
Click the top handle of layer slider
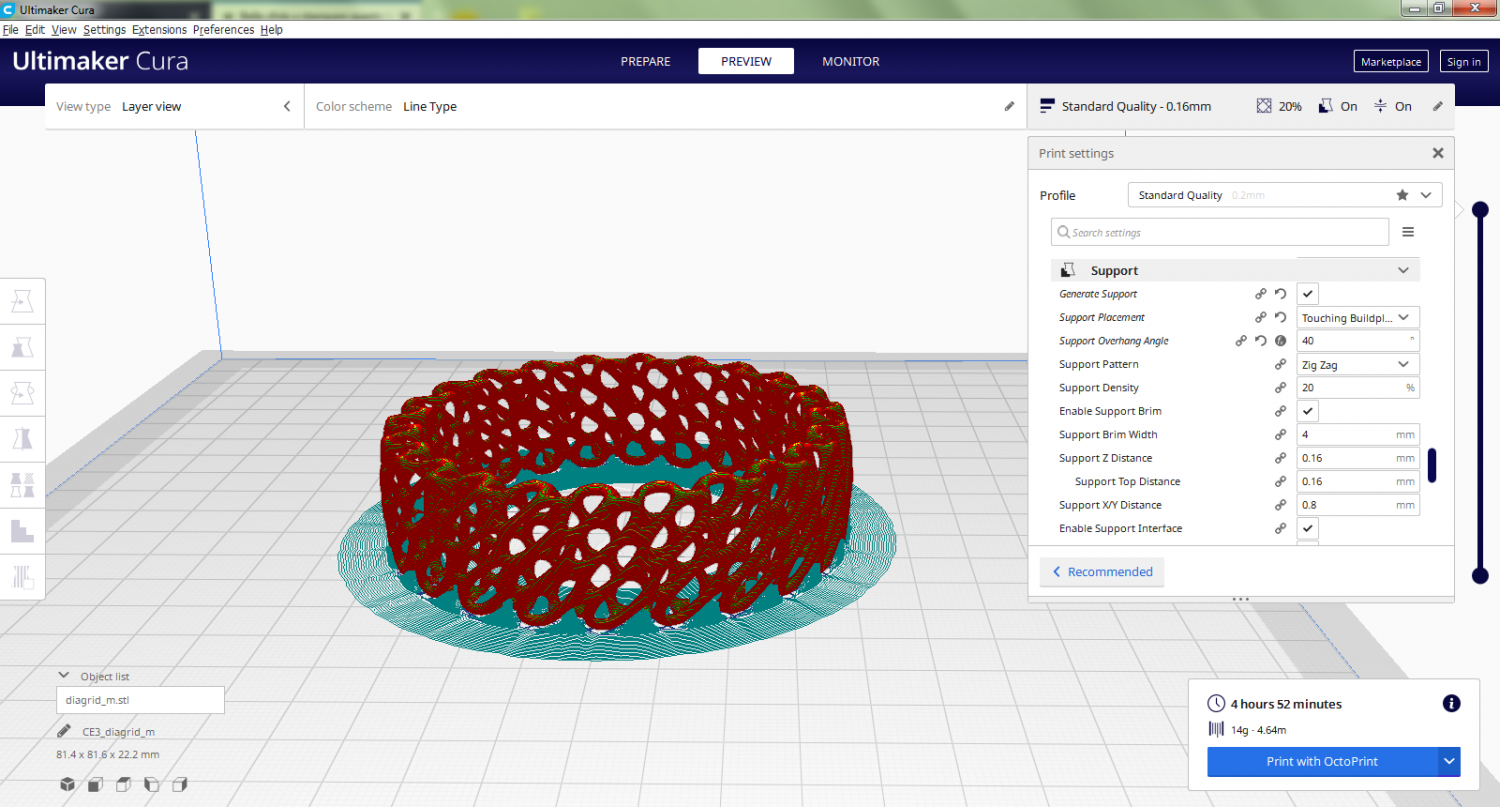pos(1481,209)
